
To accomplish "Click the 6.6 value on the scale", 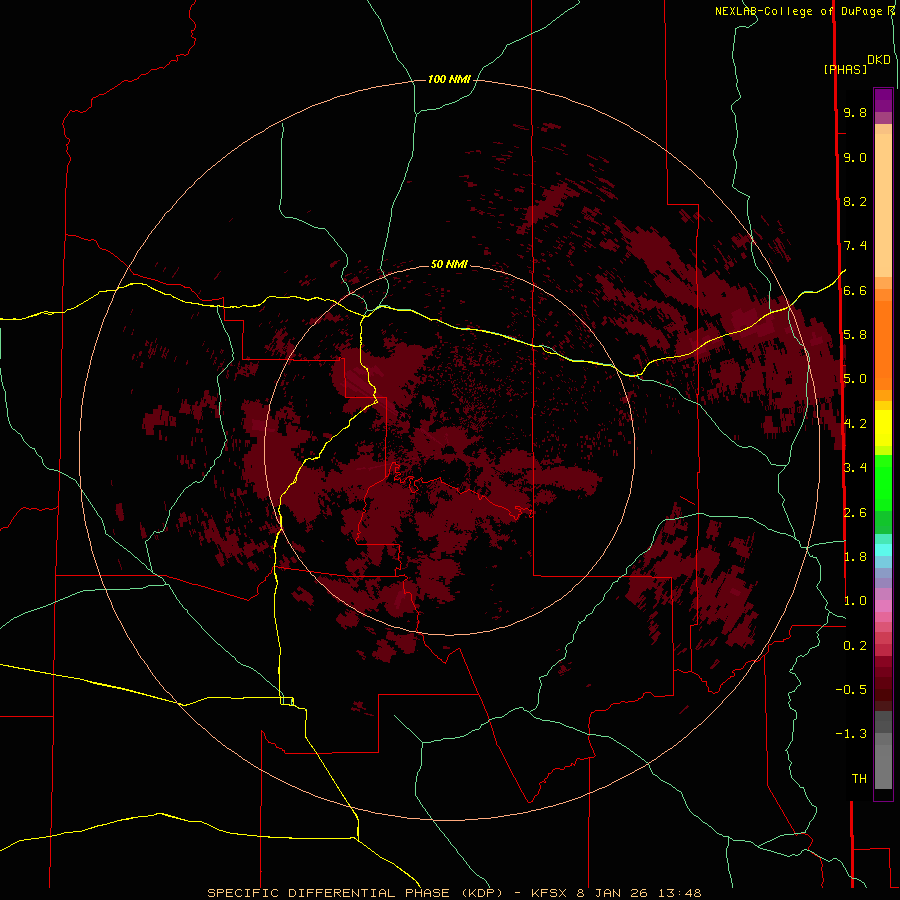I will 855,290.
